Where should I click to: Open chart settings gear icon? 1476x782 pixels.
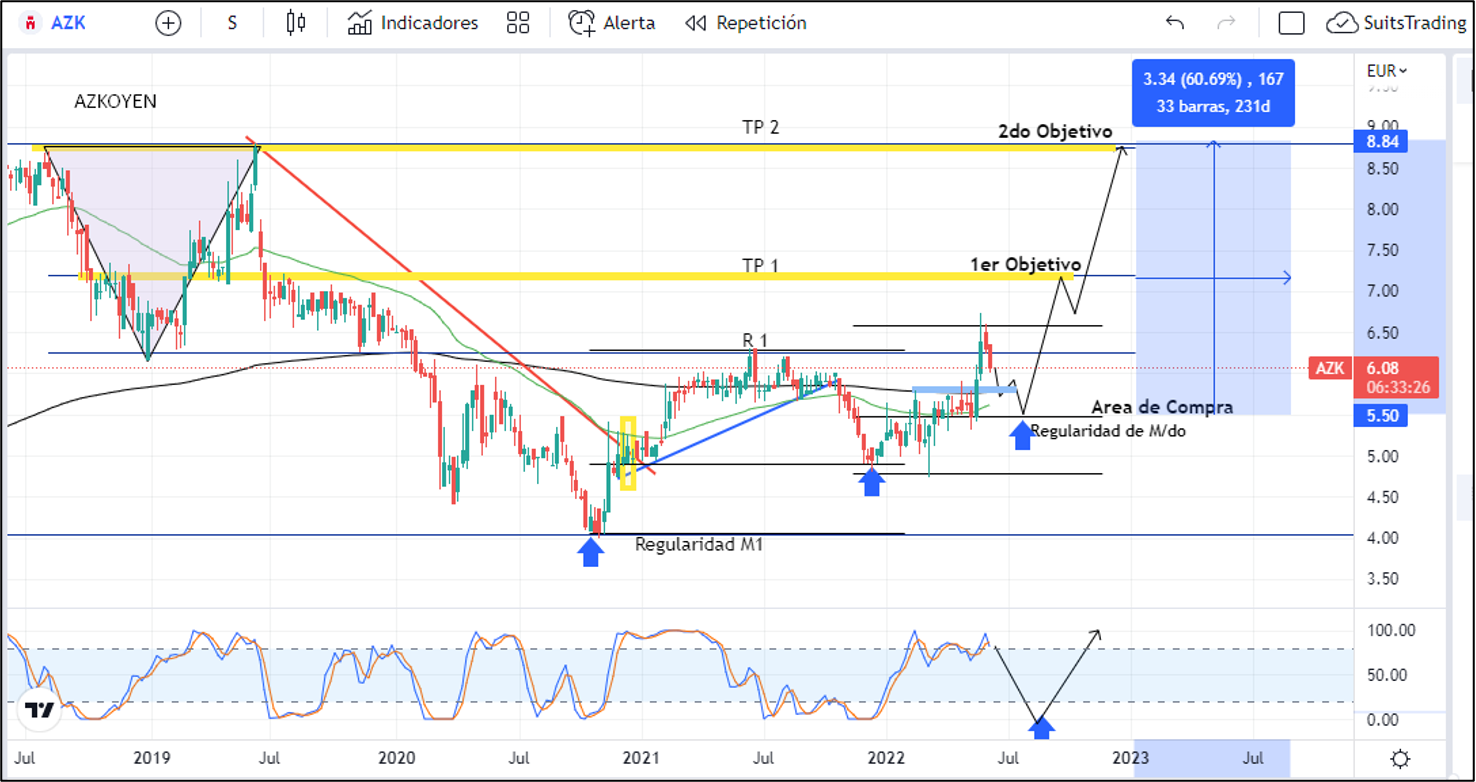[1401, 758]
